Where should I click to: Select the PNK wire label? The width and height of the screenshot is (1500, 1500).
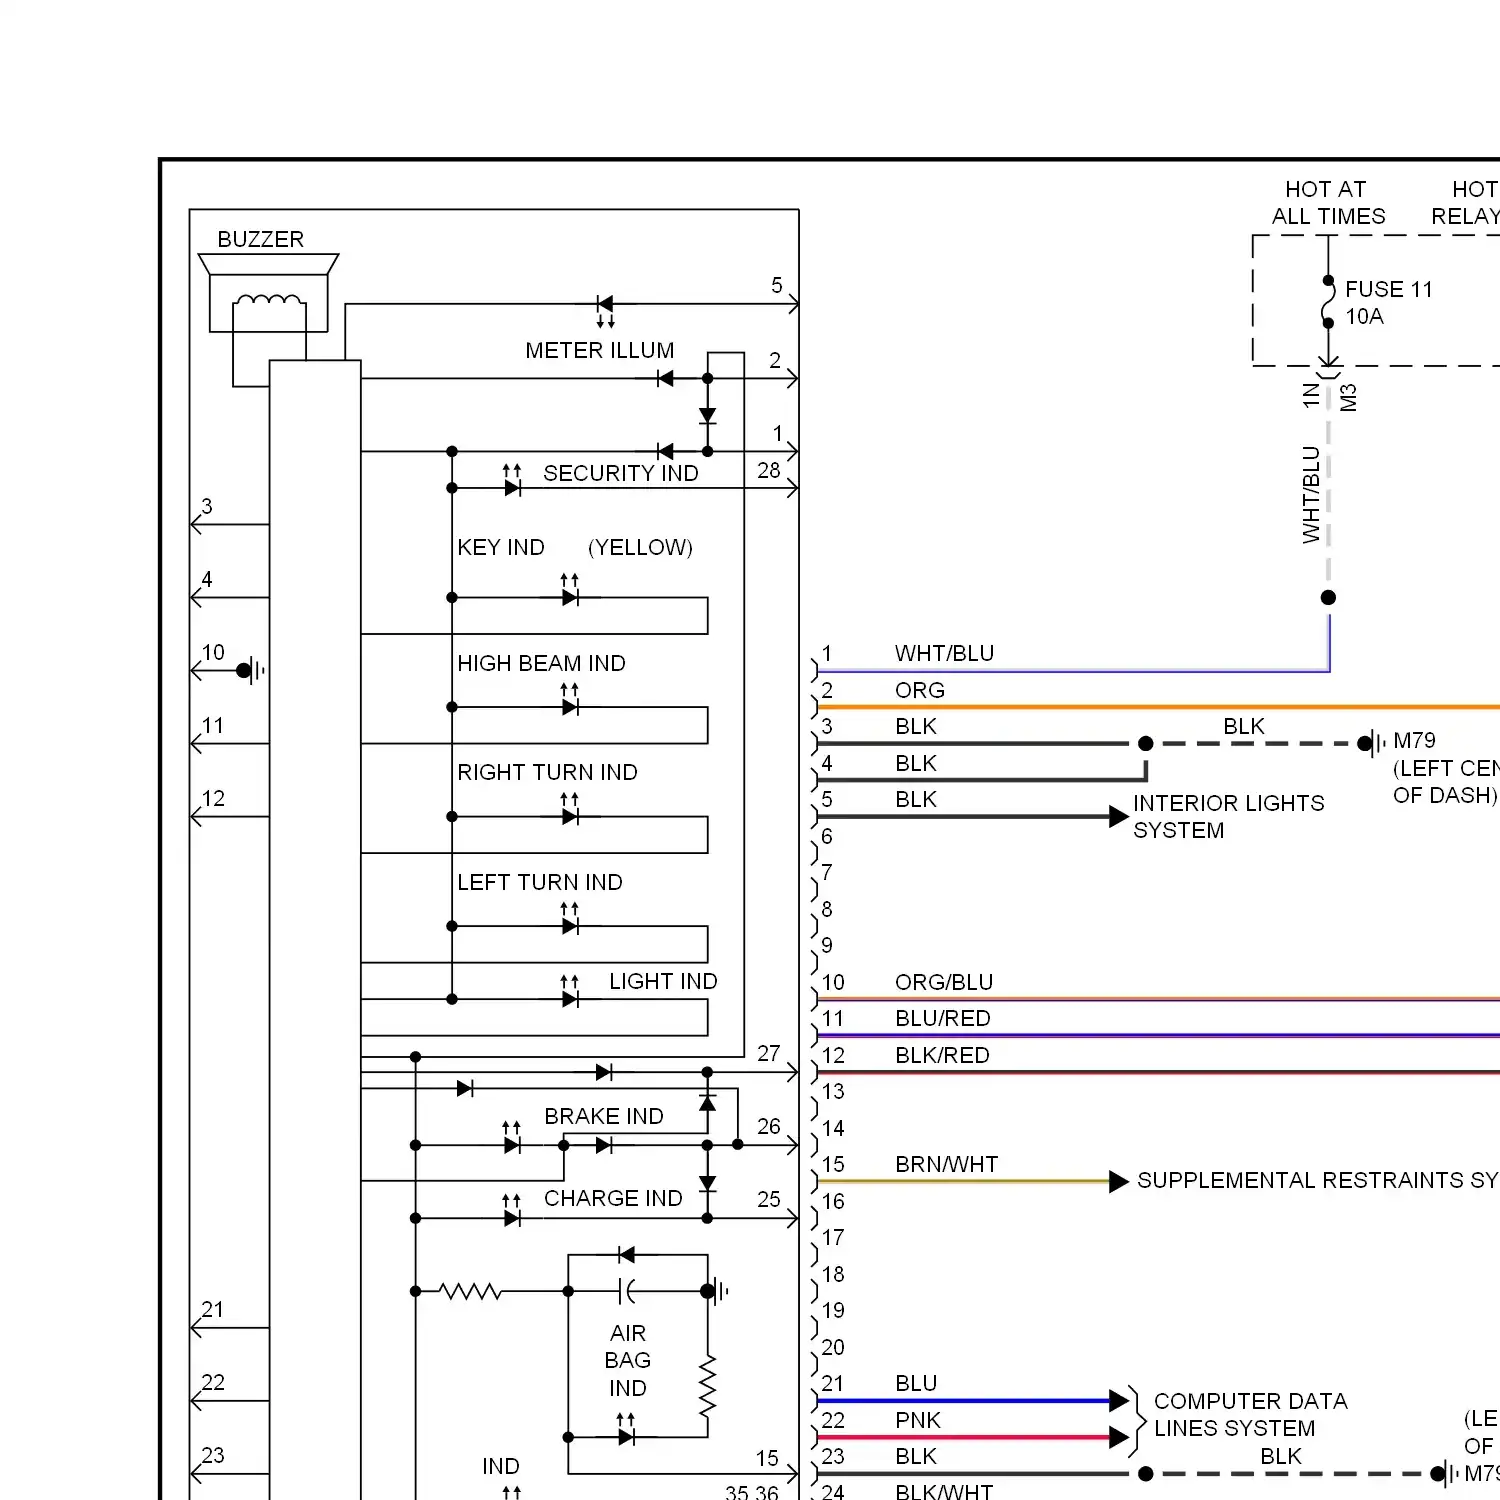[918, 1420]
